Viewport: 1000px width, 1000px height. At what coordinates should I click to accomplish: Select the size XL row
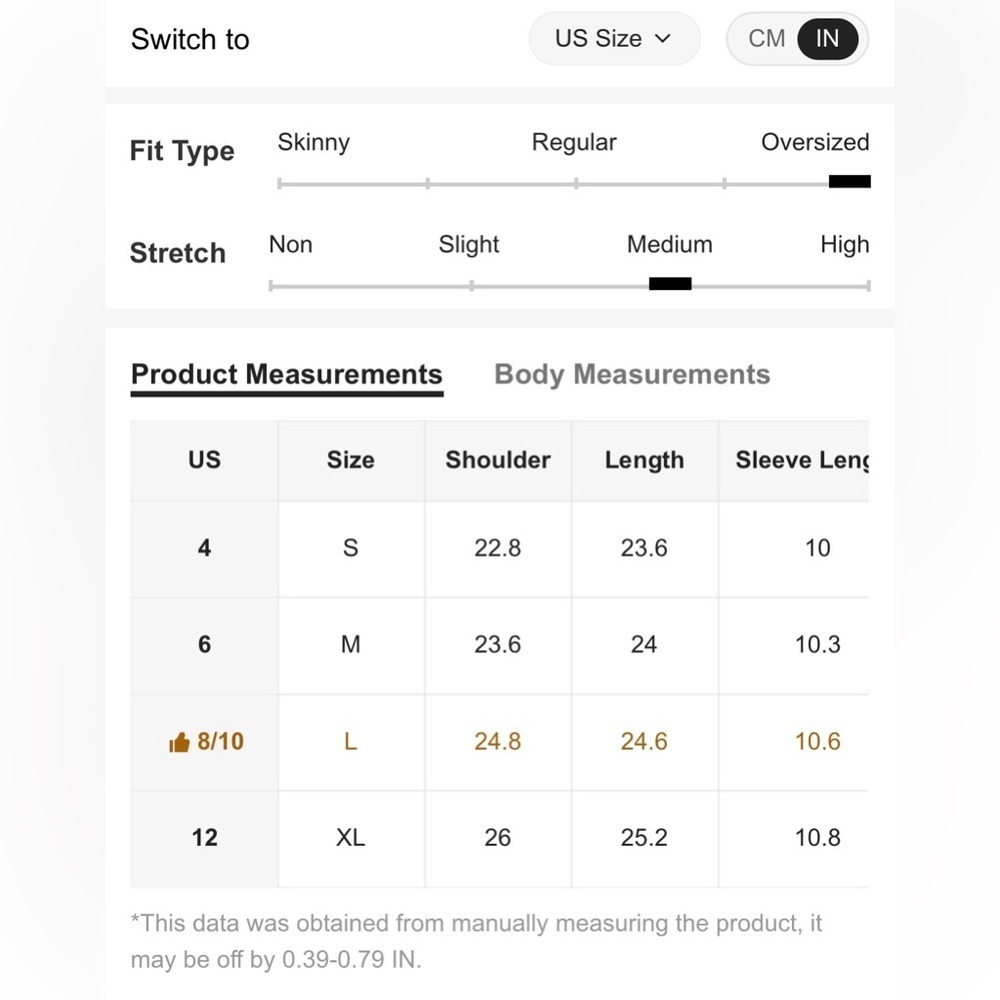coord(499,839)
